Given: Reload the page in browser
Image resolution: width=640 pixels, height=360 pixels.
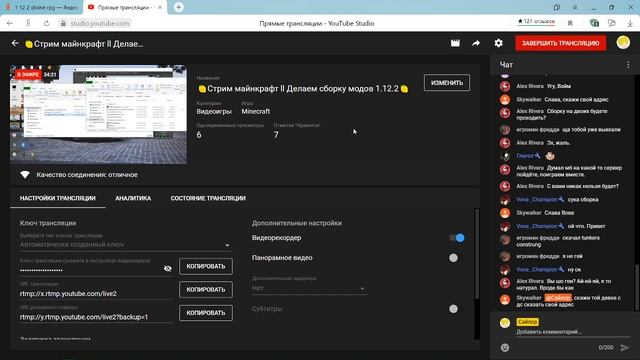Looking at the screenshot, I should 47,23.
